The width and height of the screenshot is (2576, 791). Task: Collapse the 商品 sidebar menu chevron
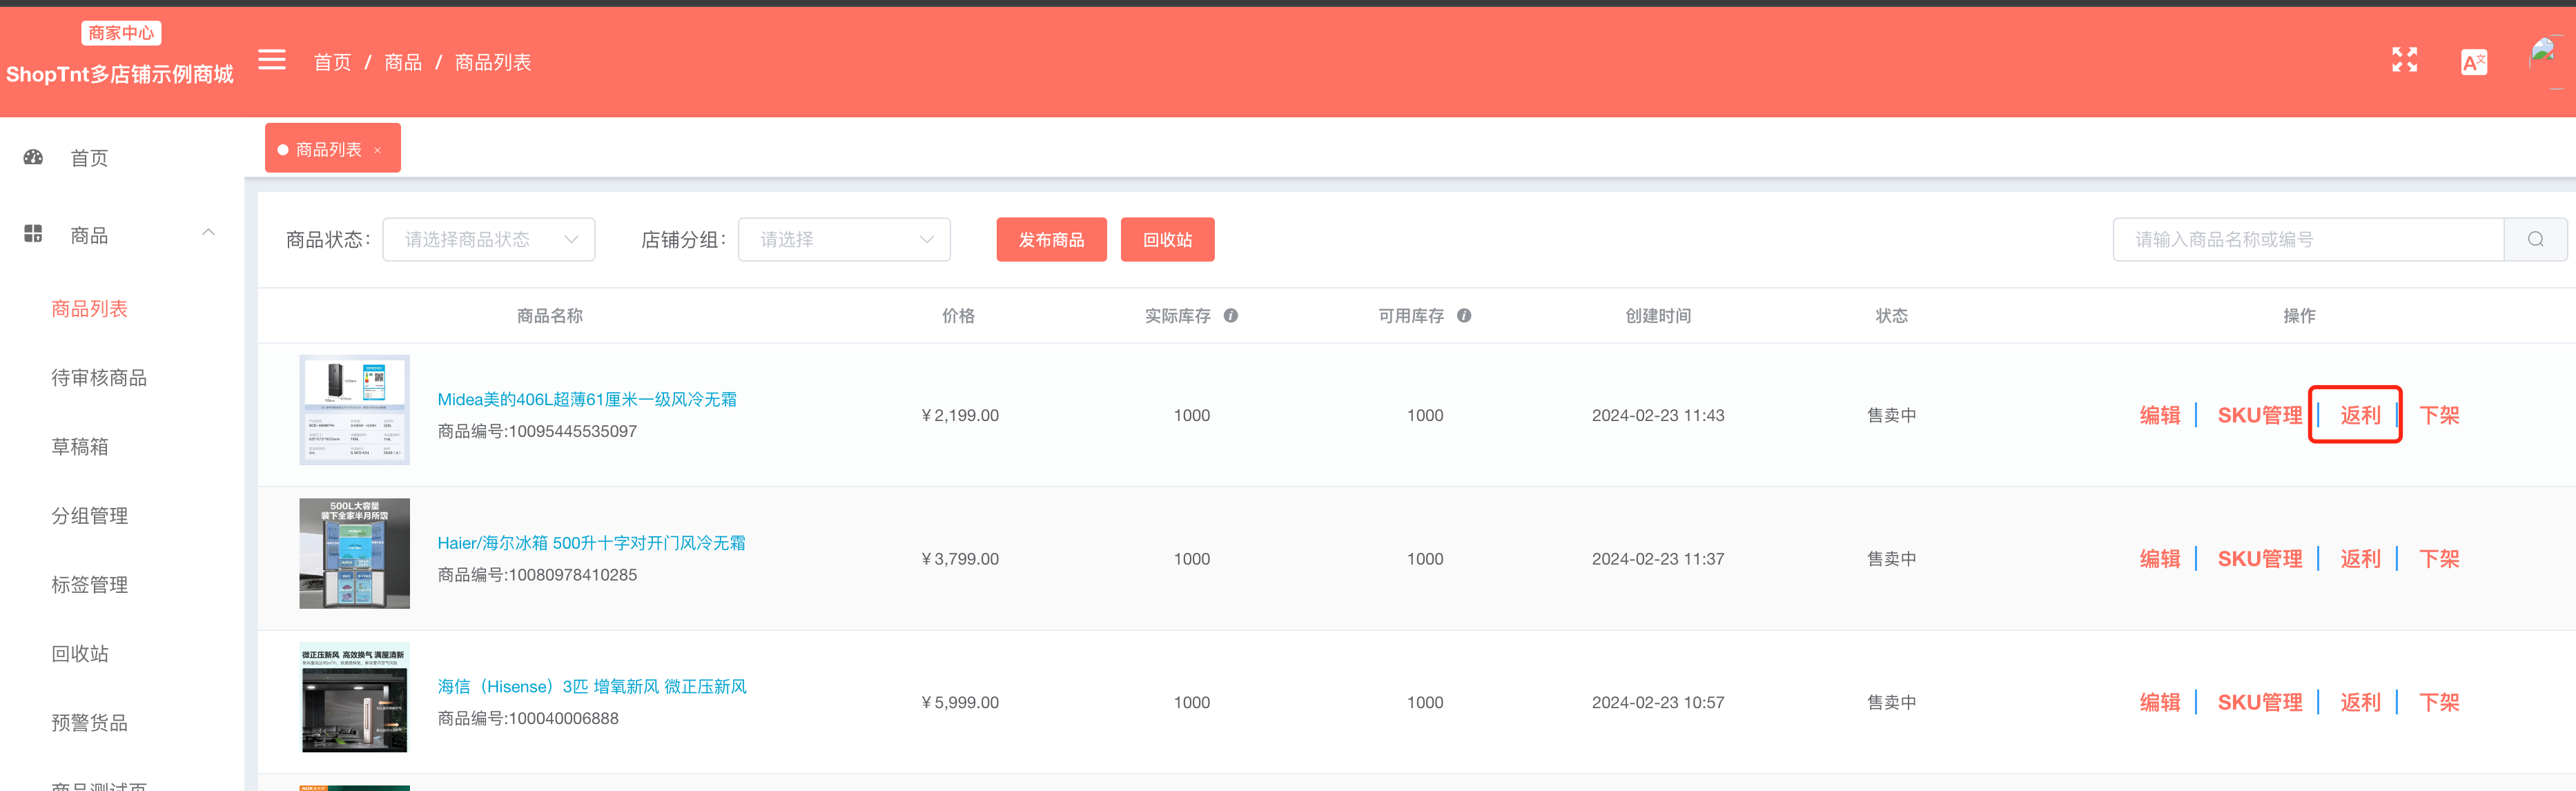208,233
